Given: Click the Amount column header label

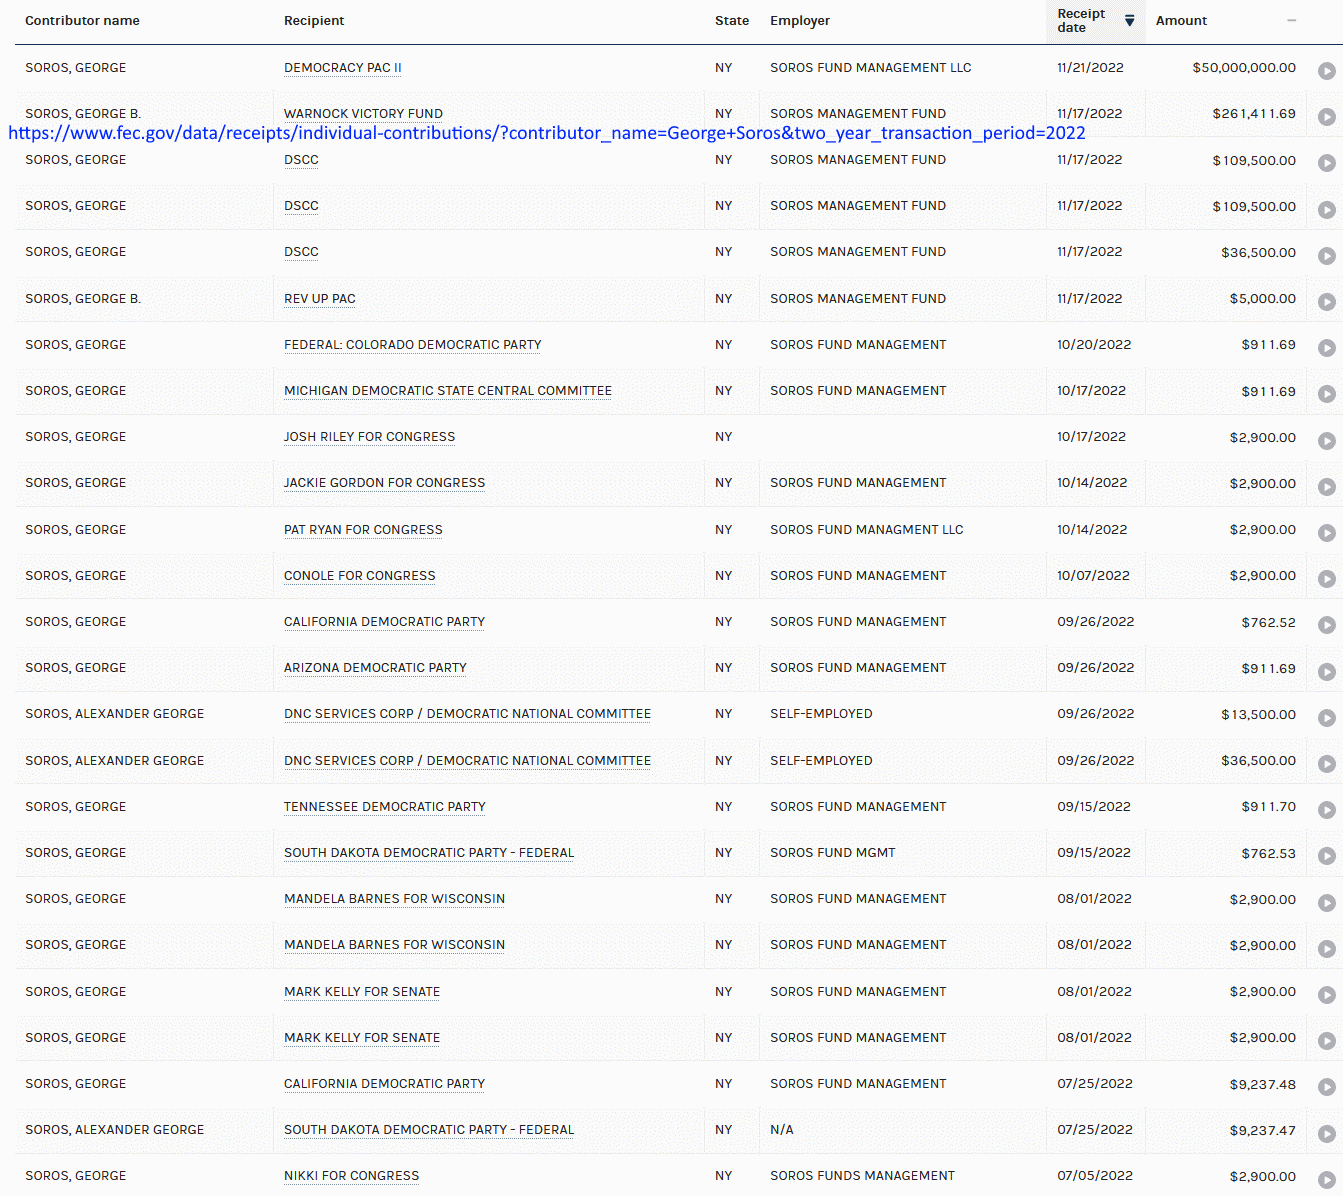Looking at the screenshot, I should (x=1181, y=21).
